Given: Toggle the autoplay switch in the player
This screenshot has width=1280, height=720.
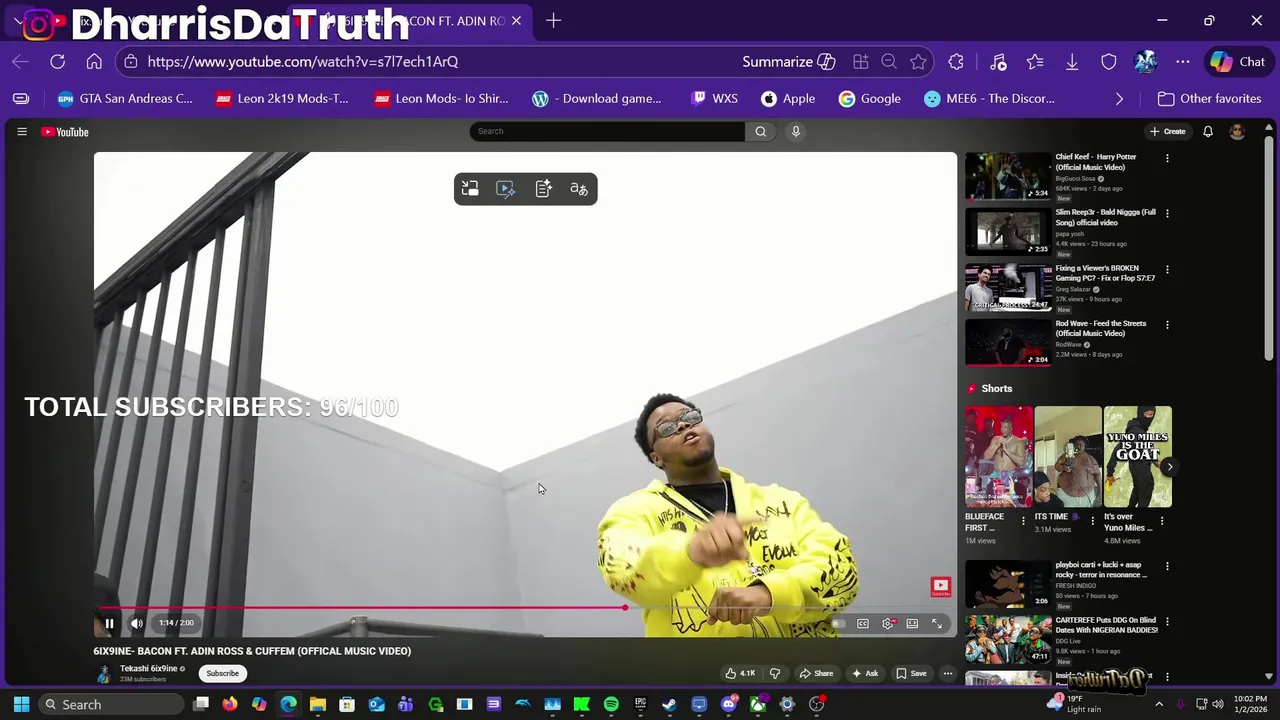Looking at the screenshot, I should [x=838, y=624].
